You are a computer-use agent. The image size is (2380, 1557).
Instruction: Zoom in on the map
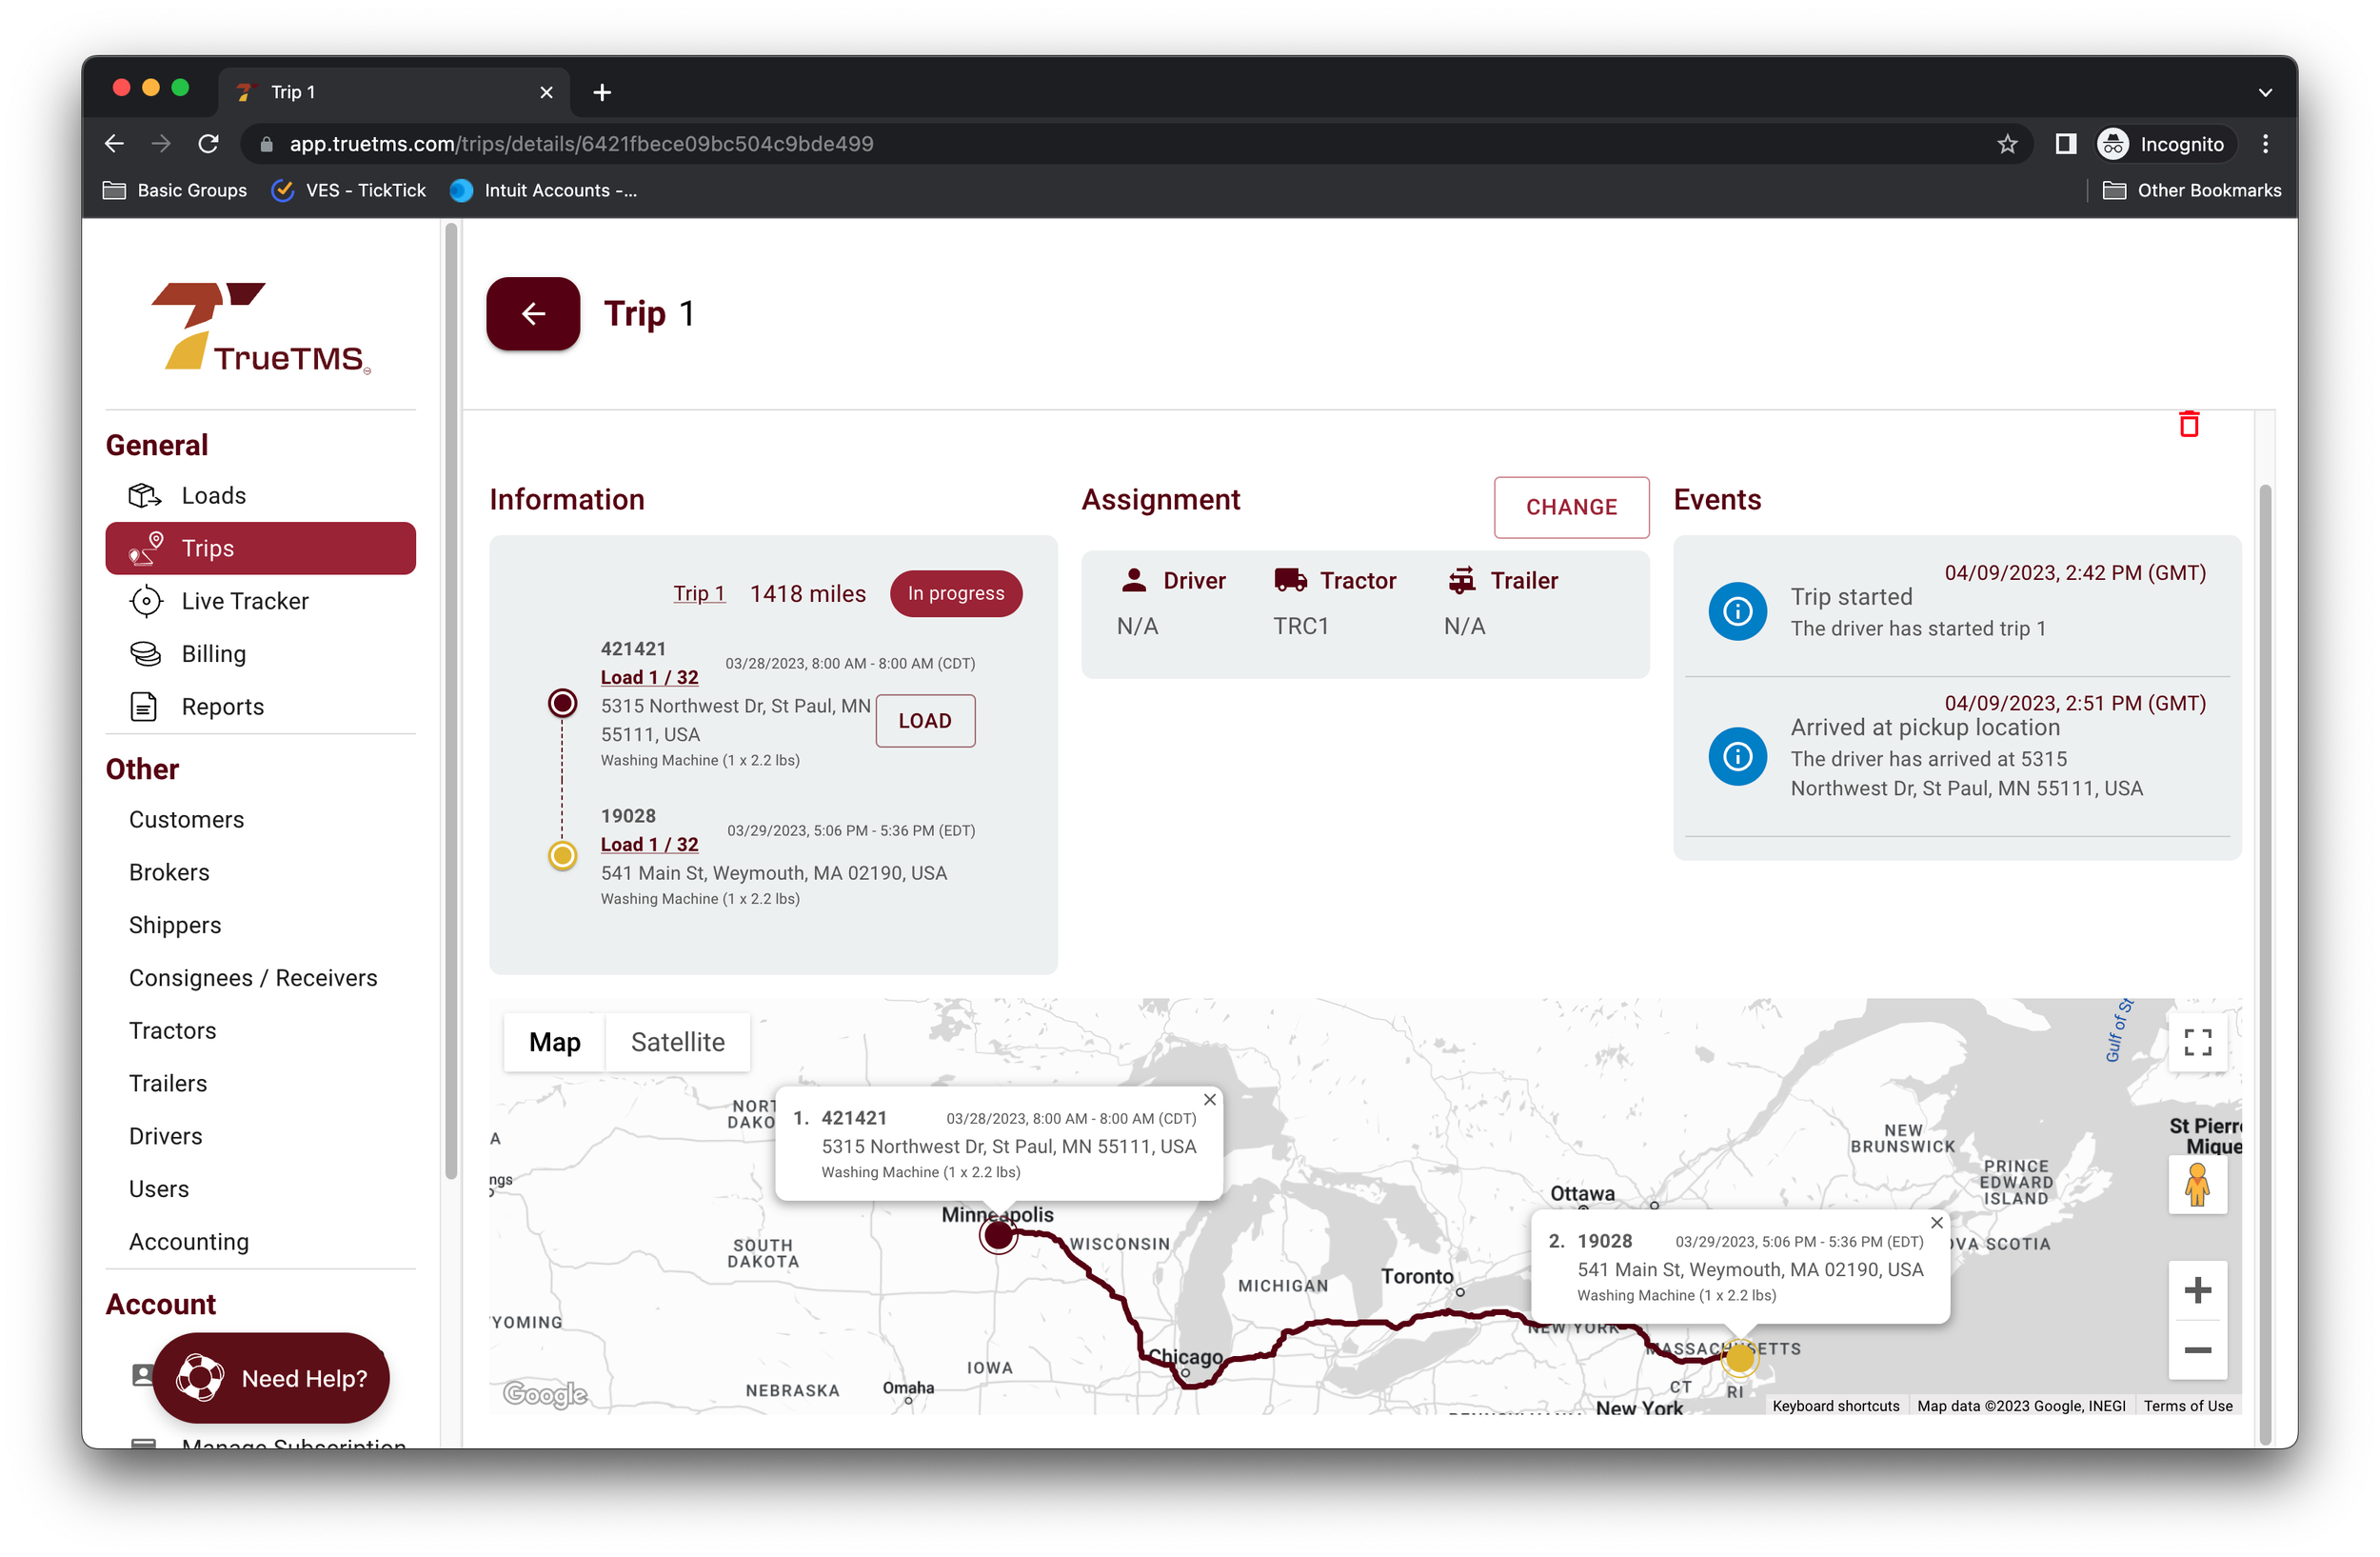tap(2197, 1290)
